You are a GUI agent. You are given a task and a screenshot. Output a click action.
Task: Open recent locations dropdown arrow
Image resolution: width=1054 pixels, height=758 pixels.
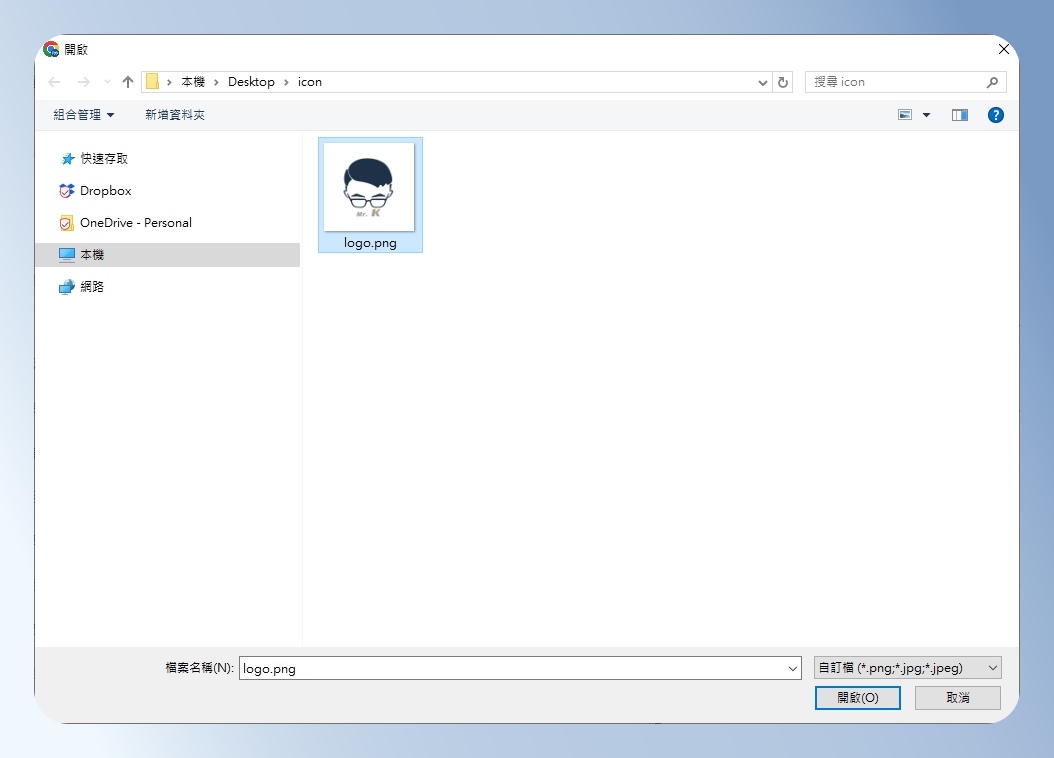(107, 82)
